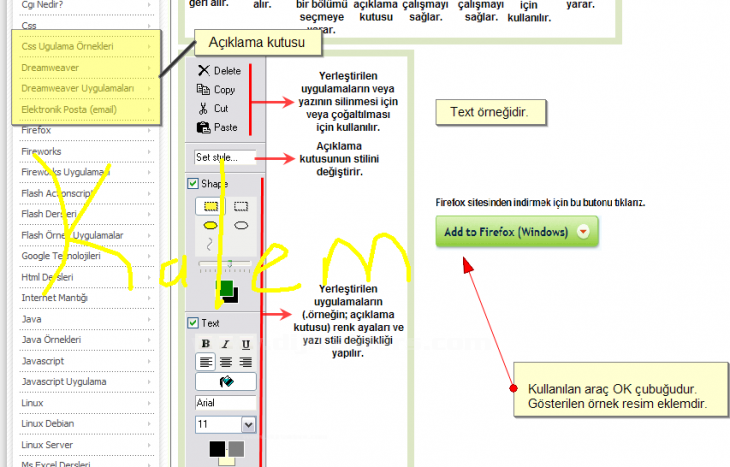This screenshot has height=467, width=730.
Task: Click the arrow on Add to Firefox button
Action: pos(583,232)
